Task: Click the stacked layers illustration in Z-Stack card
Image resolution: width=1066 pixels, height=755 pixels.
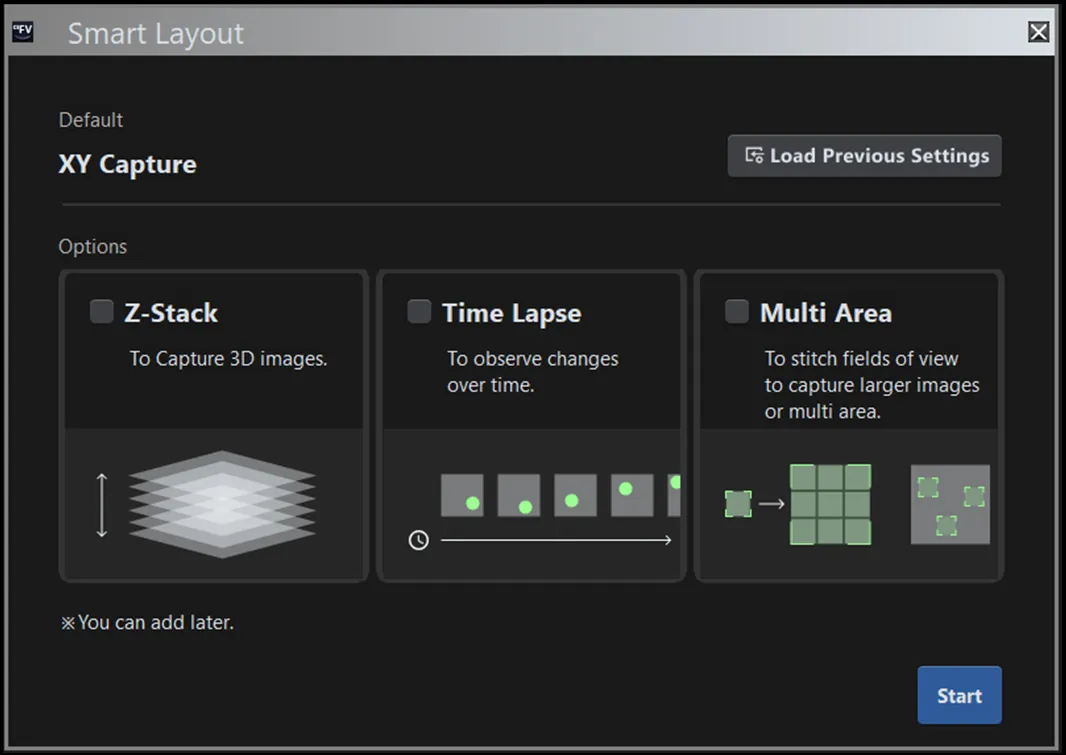Action: [x=222, y=505]
